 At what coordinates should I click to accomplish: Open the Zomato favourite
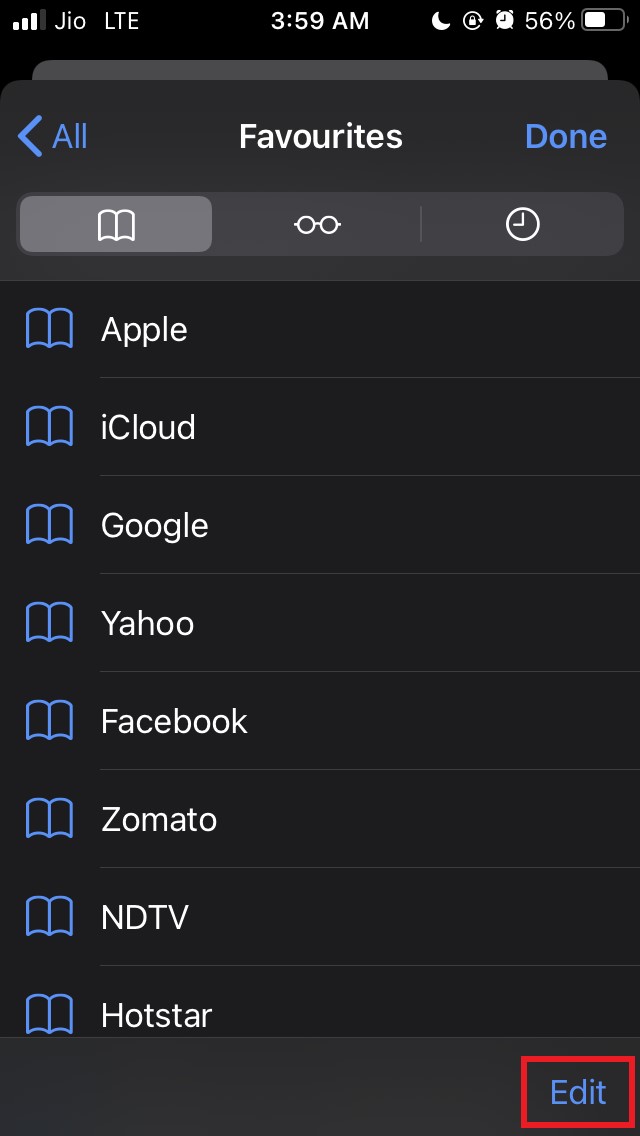[x=158, y=818]
